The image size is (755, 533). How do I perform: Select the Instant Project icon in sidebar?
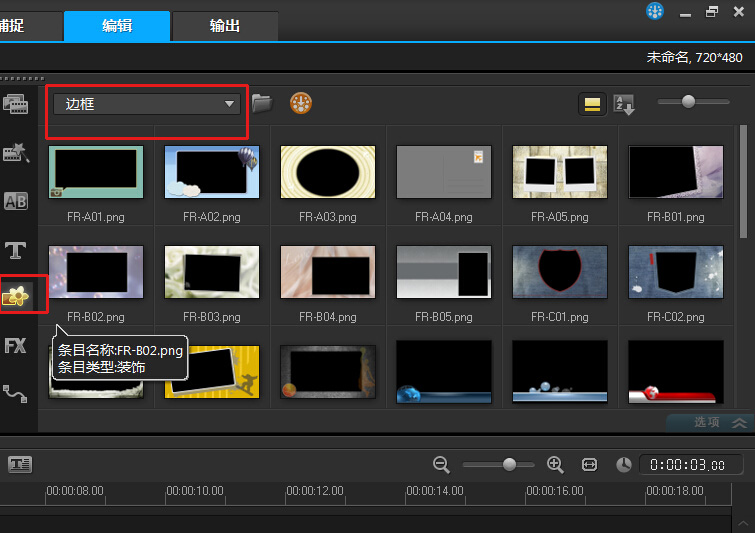(16, 152)
